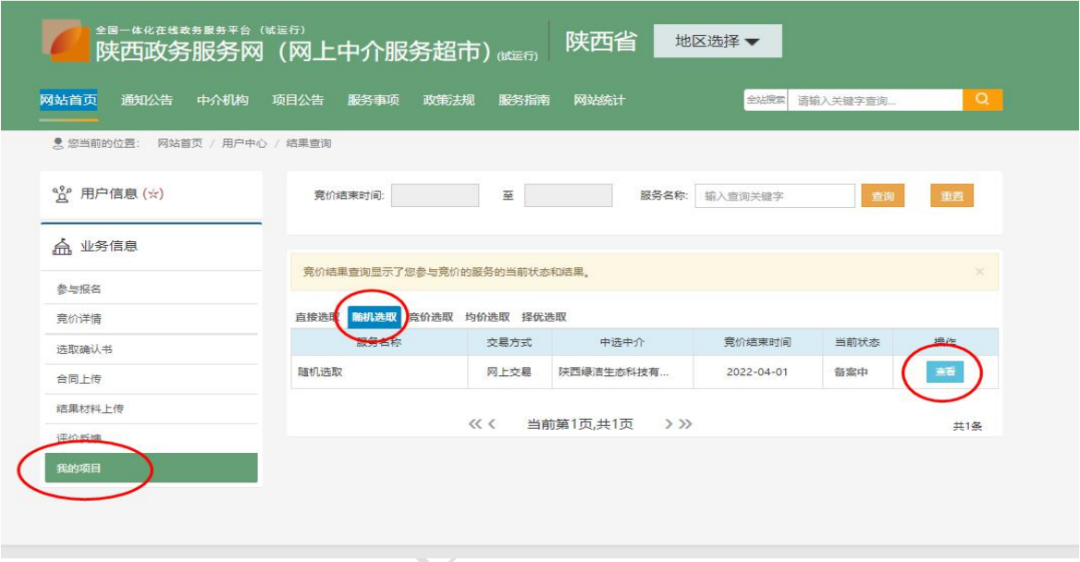Open the 地区选择 dropdown

(717, 41)
